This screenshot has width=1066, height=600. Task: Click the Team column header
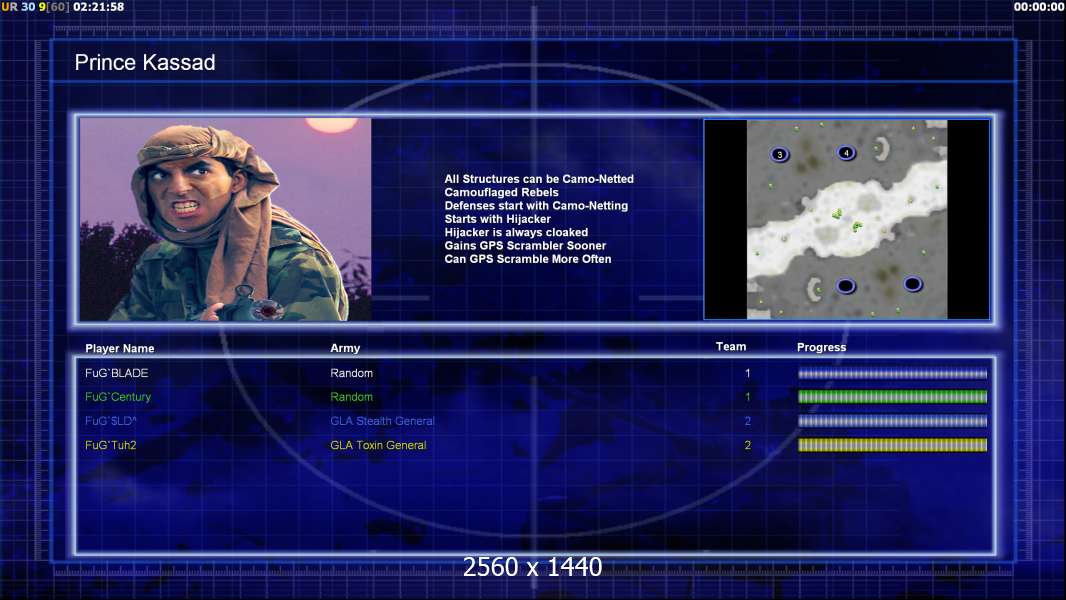731,347
